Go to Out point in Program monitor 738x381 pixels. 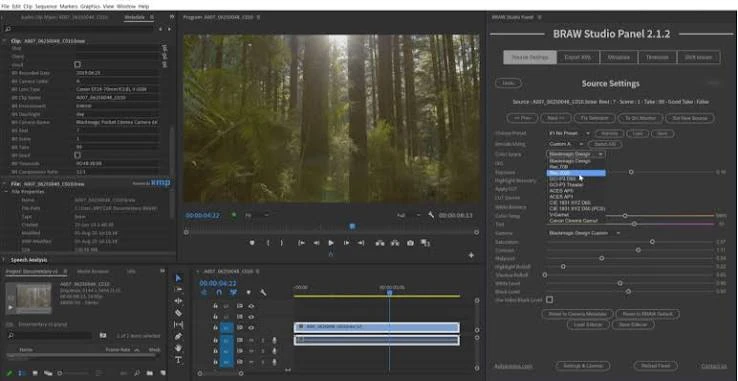[361, 243]
